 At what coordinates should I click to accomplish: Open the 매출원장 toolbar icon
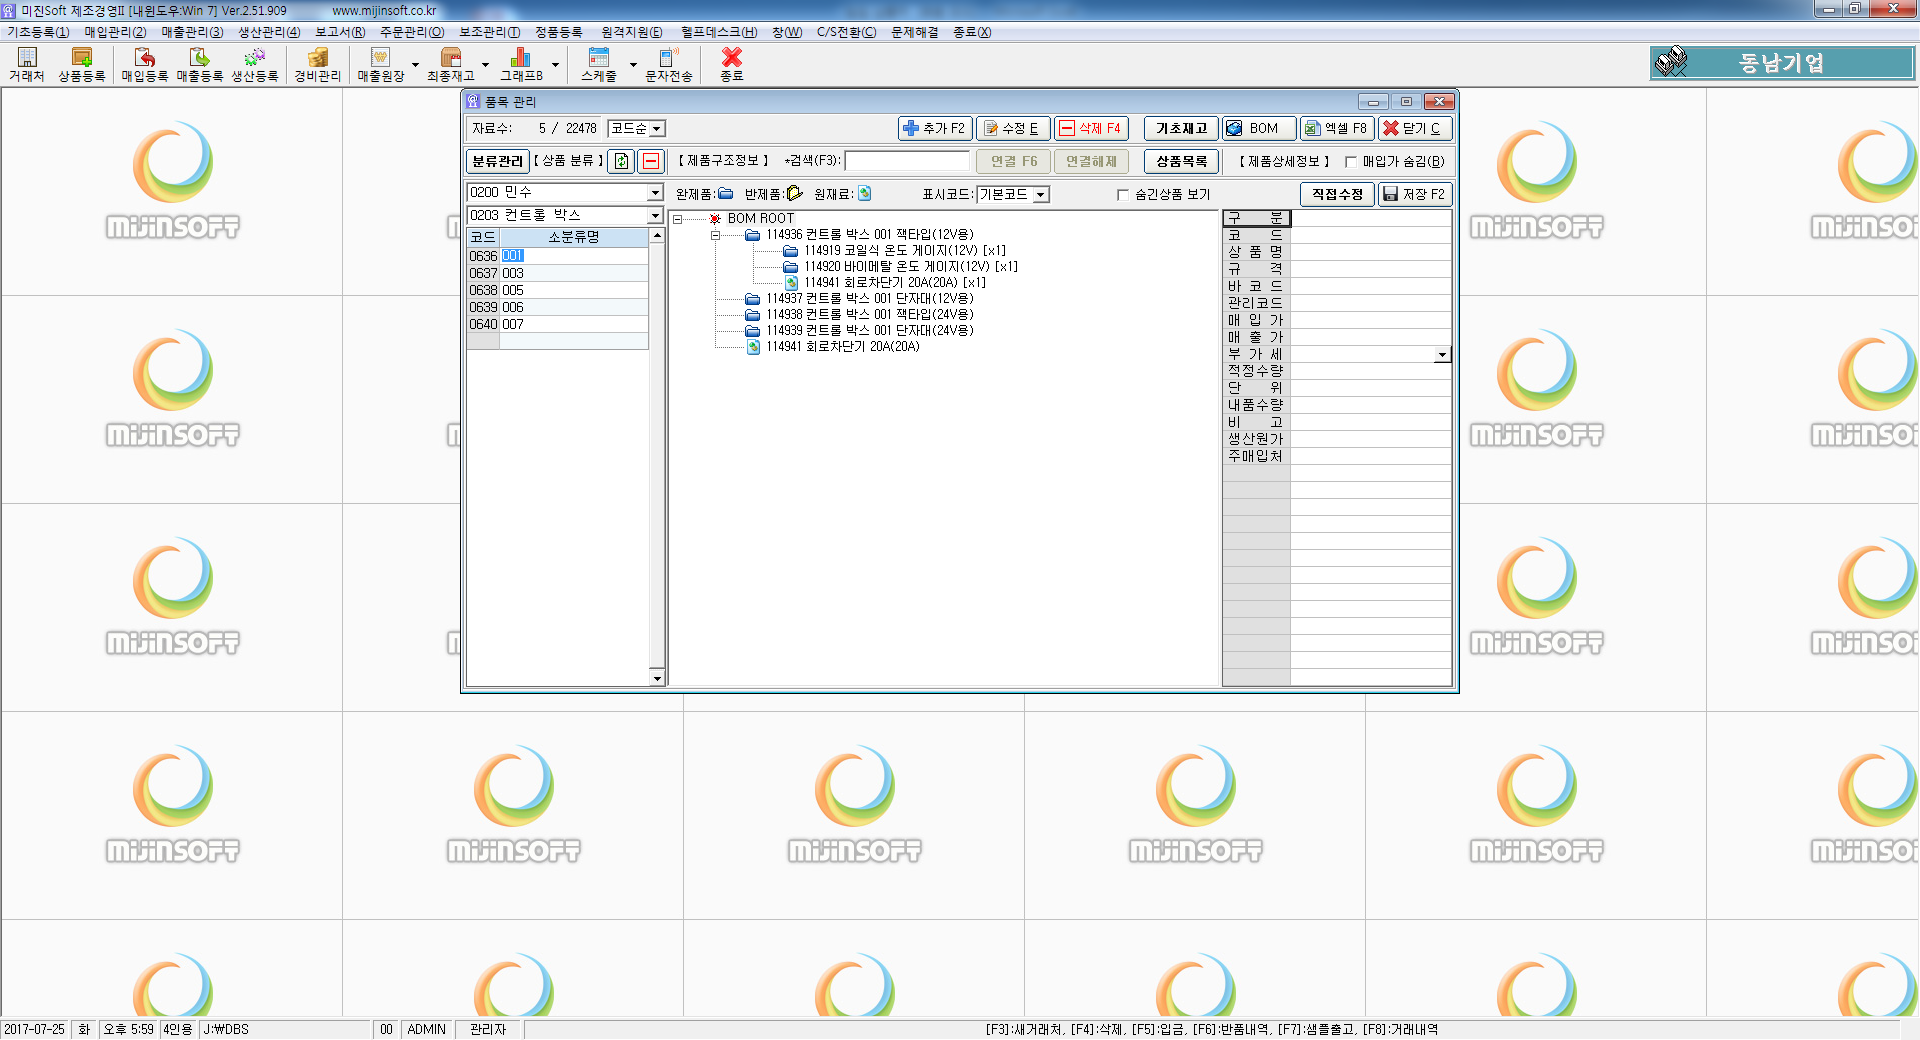[x=381, y=64]
